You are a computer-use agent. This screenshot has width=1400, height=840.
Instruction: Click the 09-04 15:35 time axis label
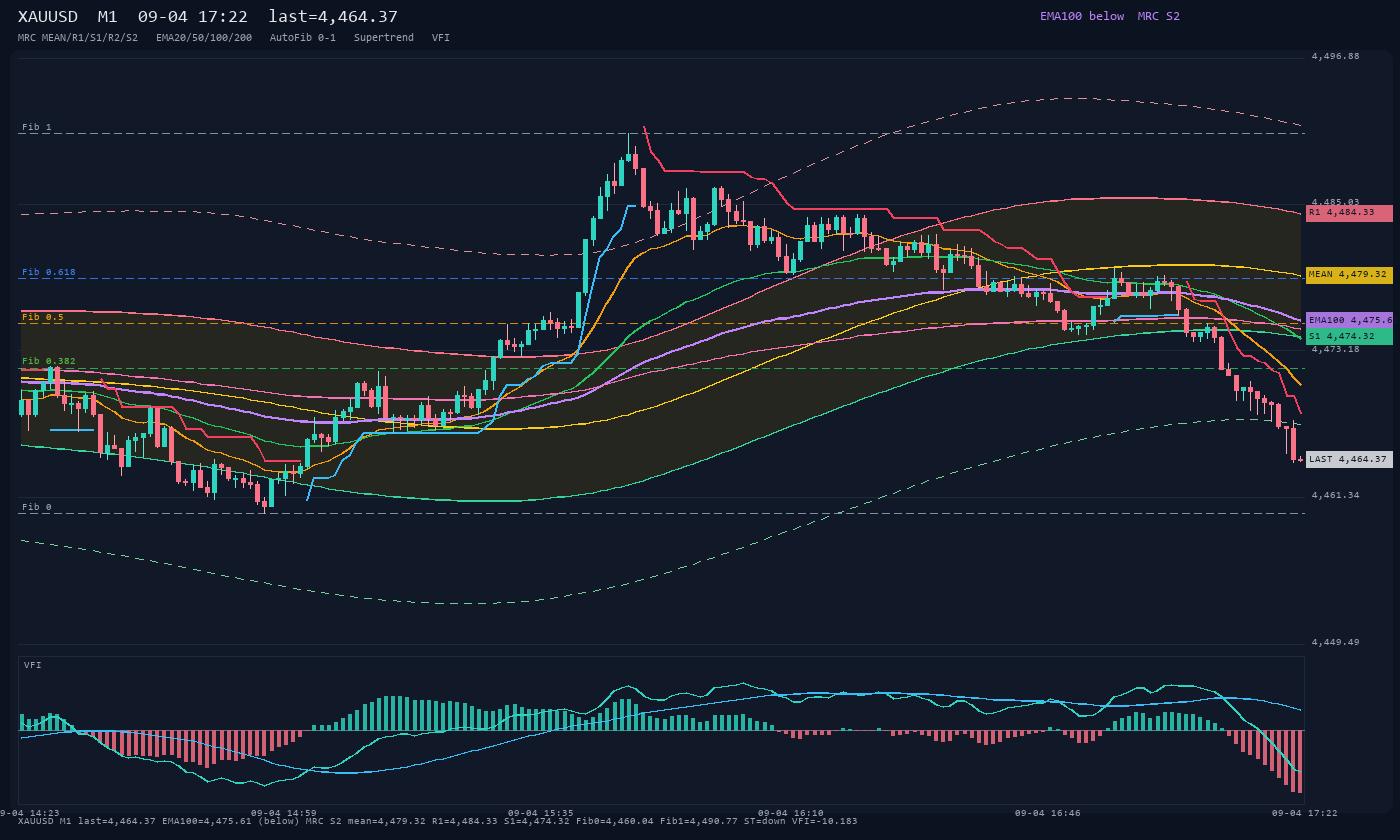coord(541,813)
